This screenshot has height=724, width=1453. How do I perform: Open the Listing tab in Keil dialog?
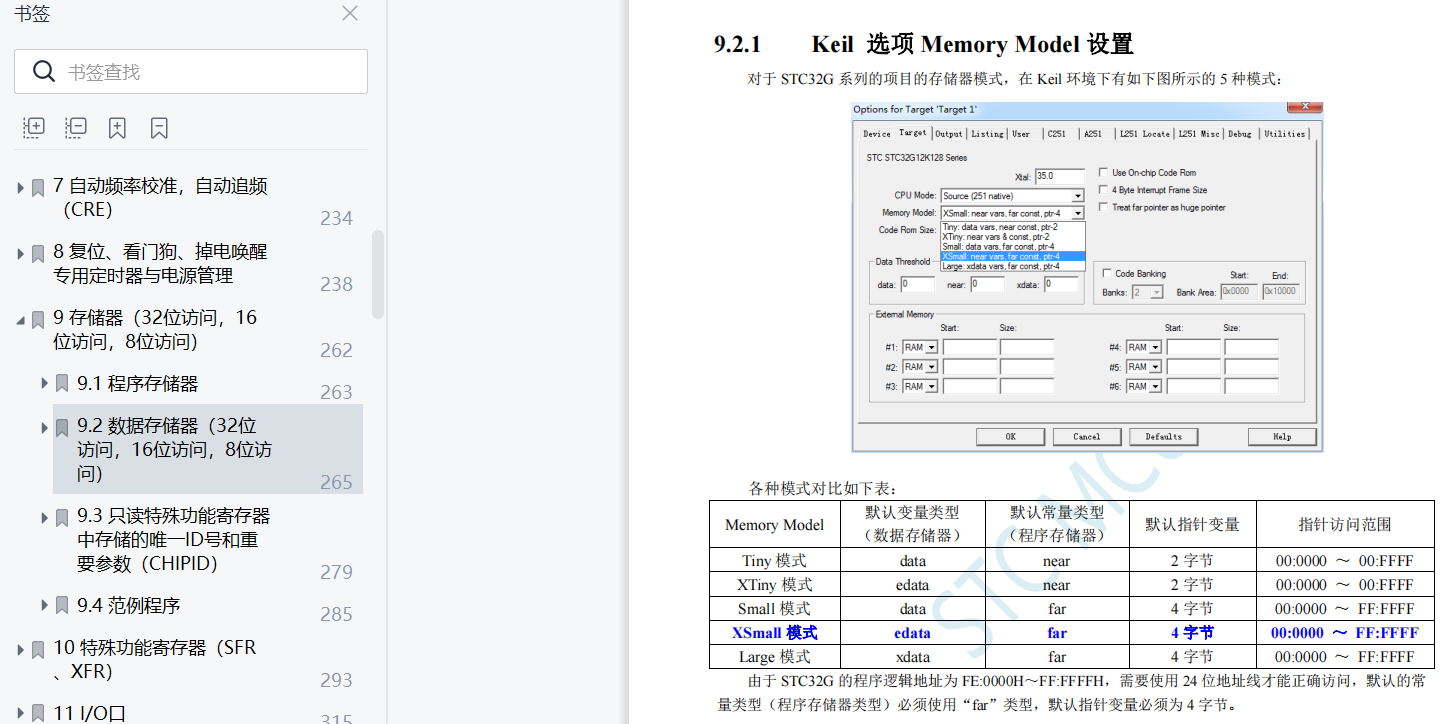pos(987,134)
